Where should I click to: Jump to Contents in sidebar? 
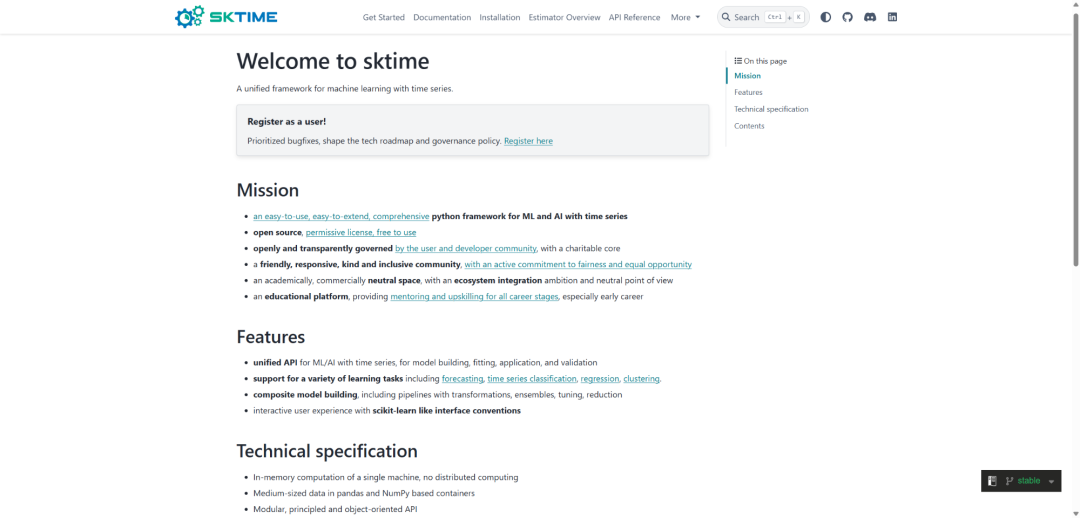click(x=749, y=126)
